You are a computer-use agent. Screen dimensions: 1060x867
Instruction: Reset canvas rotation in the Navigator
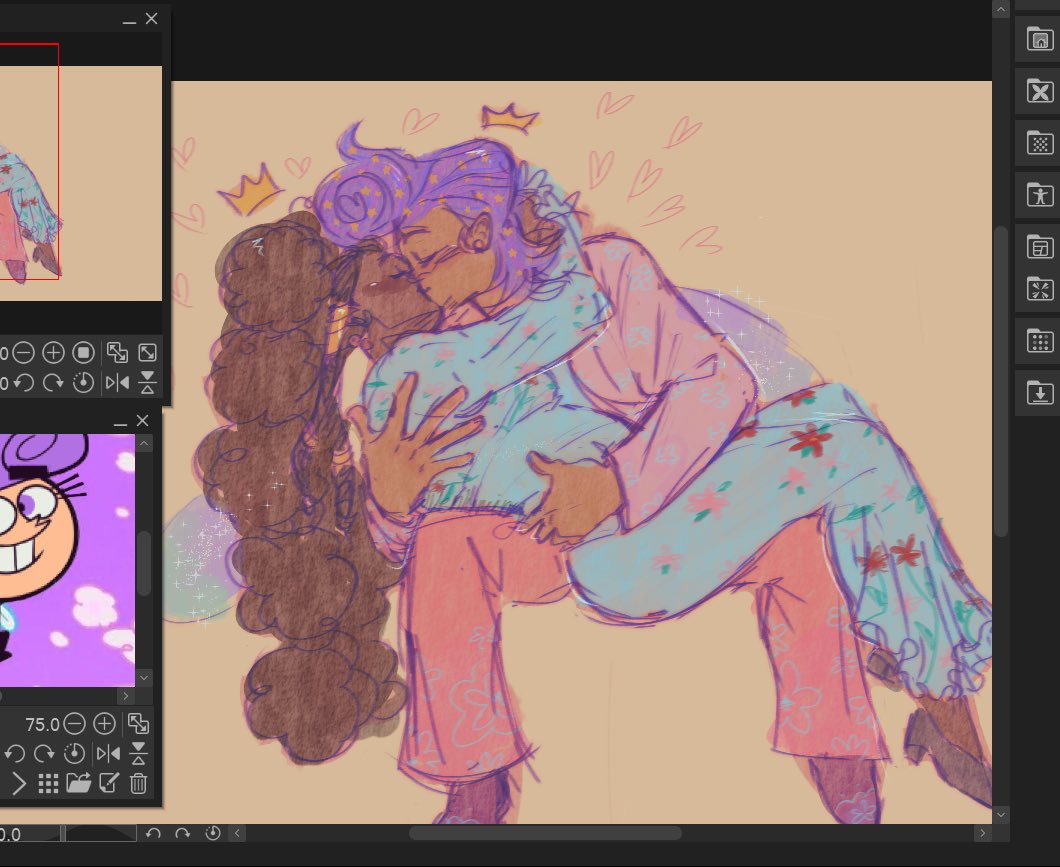click(84, 383)
